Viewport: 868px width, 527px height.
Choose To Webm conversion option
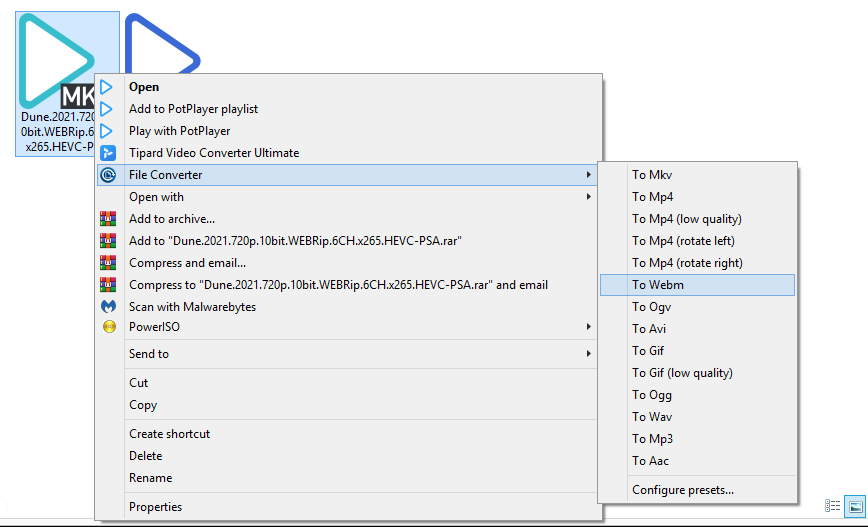point(658,285)
